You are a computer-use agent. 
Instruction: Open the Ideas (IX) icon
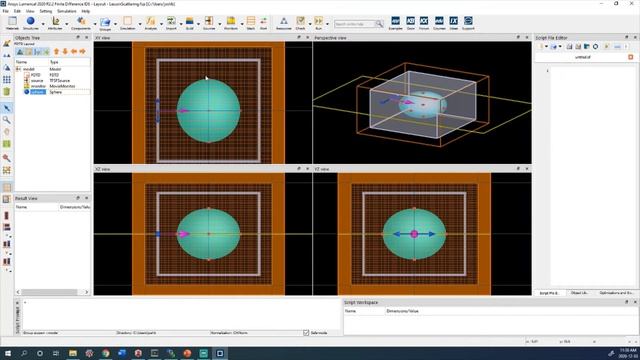coord(453,21)
